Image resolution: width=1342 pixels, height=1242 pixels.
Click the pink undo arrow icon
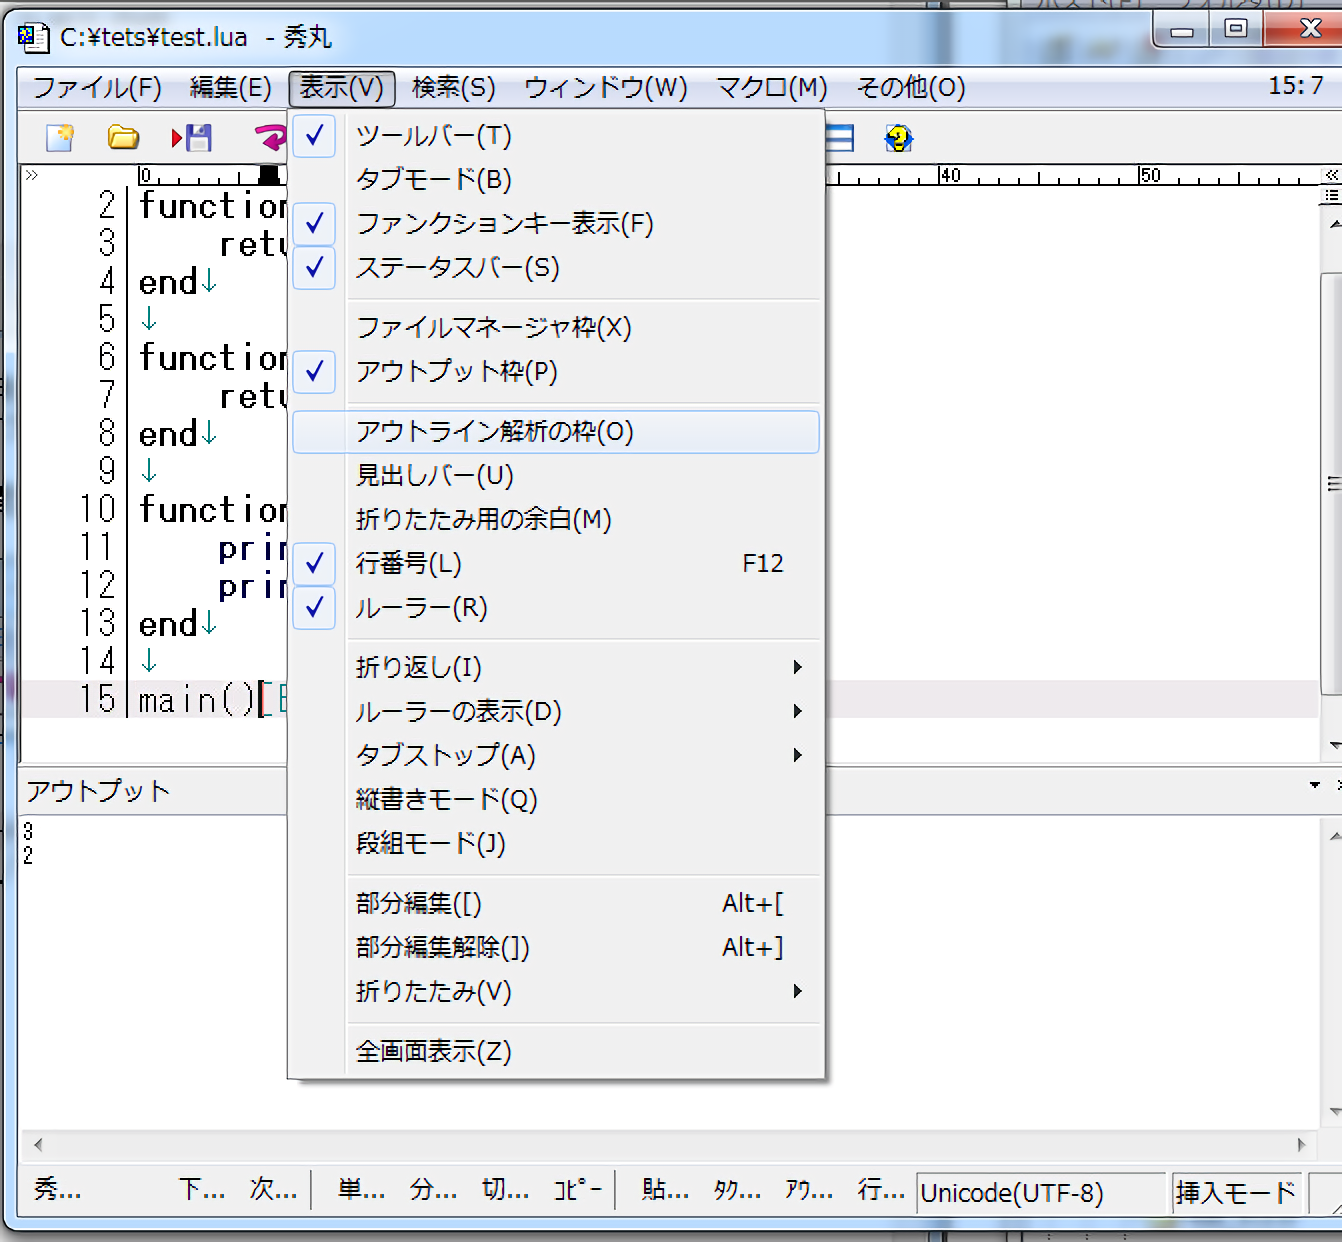pyautogui.click(x=270, y=138)
